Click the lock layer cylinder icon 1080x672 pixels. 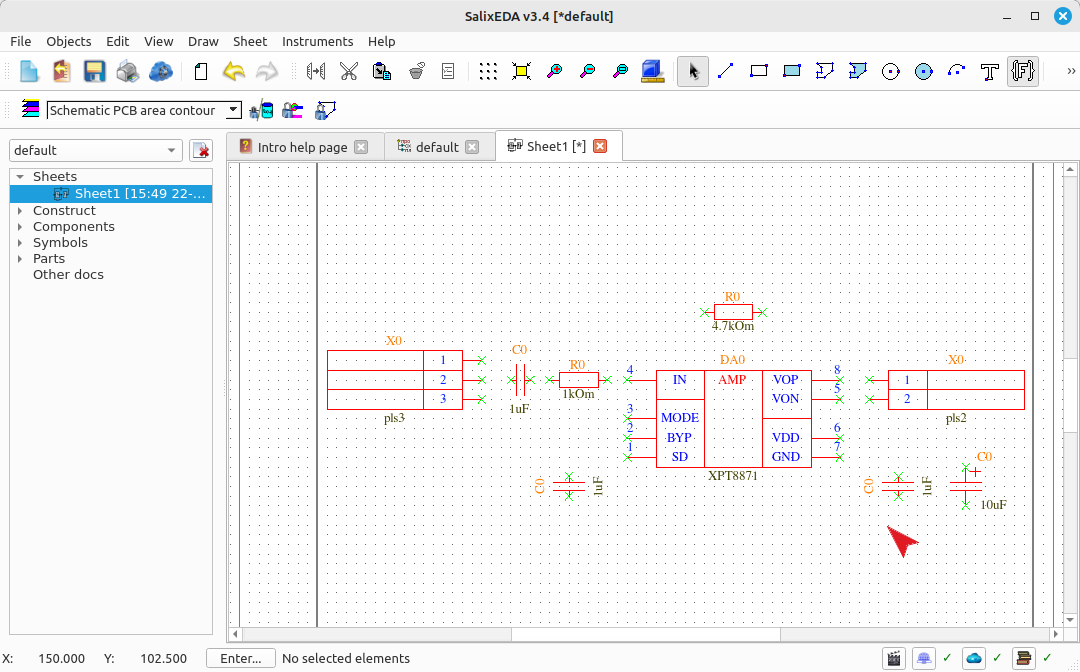261,110
